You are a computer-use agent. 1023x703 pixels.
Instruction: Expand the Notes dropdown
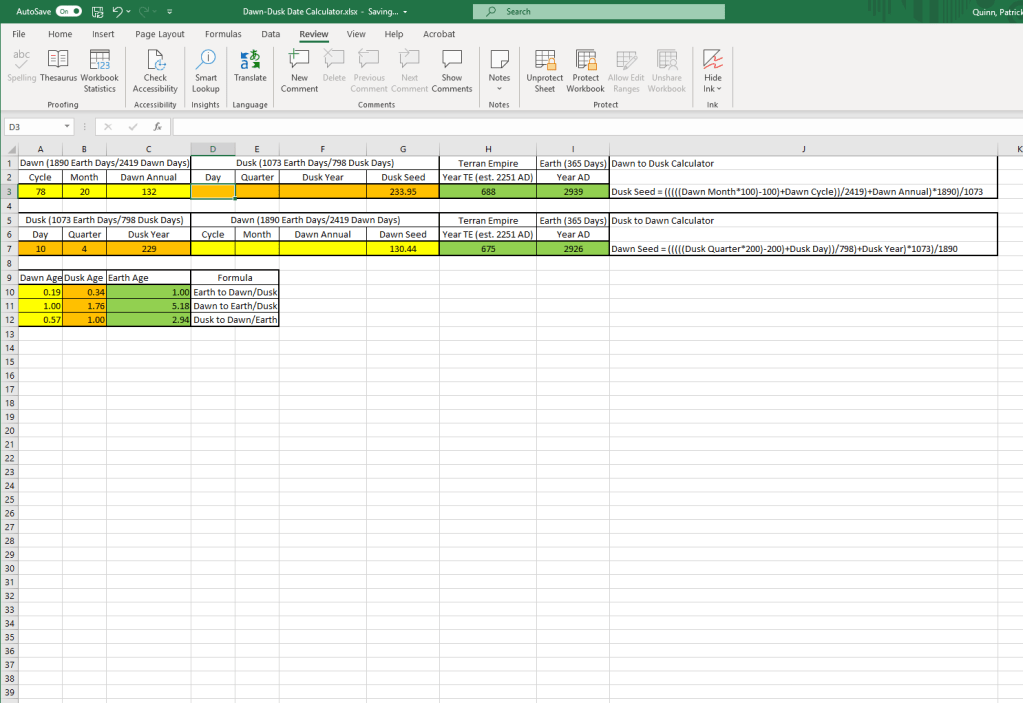click(x=499, y=68)
